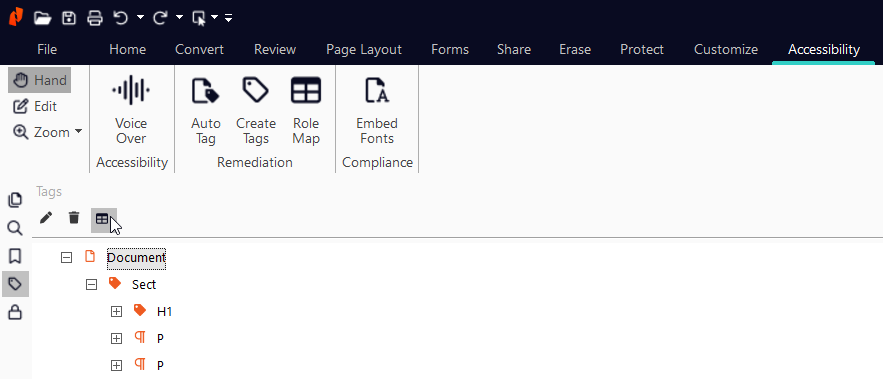Click the select cursor tool in the quick access toolbar
This screenshot has width=883, height=379.
[199, 19]
